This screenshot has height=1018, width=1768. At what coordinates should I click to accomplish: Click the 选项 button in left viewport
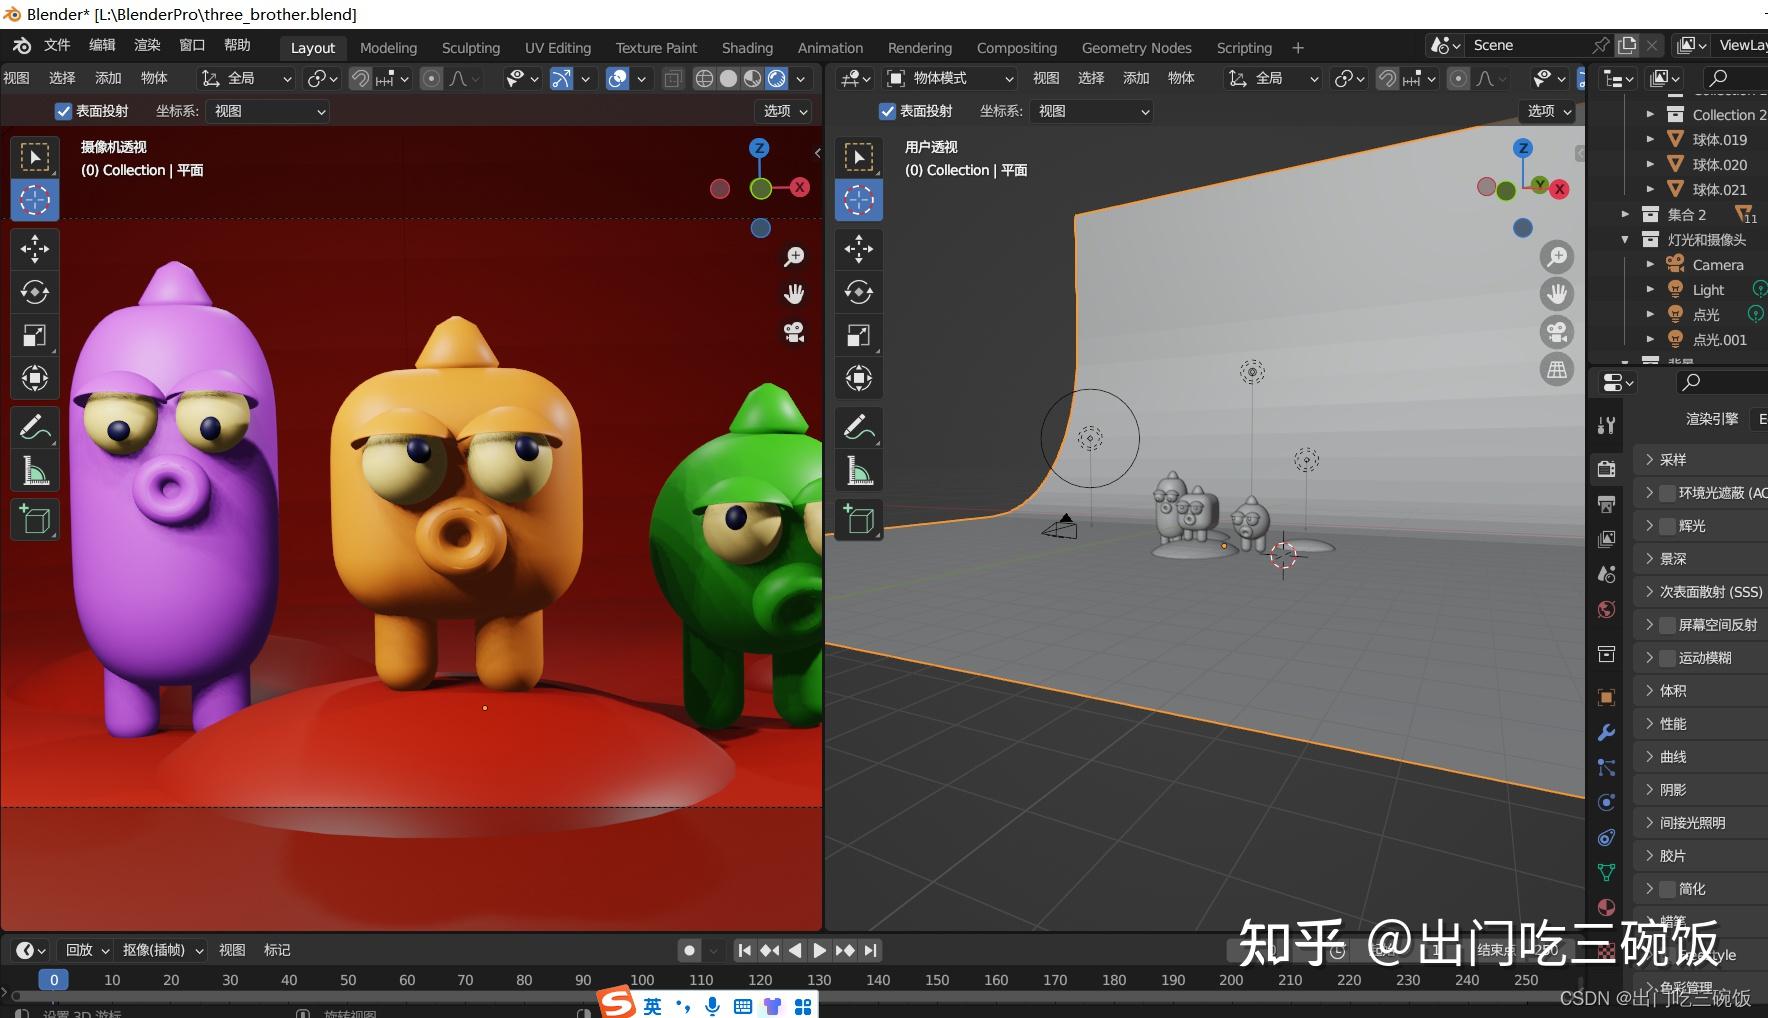click(x=785, y=111)
